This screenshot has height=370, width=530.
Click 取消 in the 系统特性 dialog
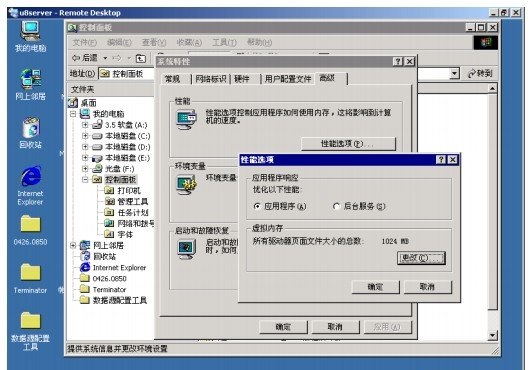335,327
